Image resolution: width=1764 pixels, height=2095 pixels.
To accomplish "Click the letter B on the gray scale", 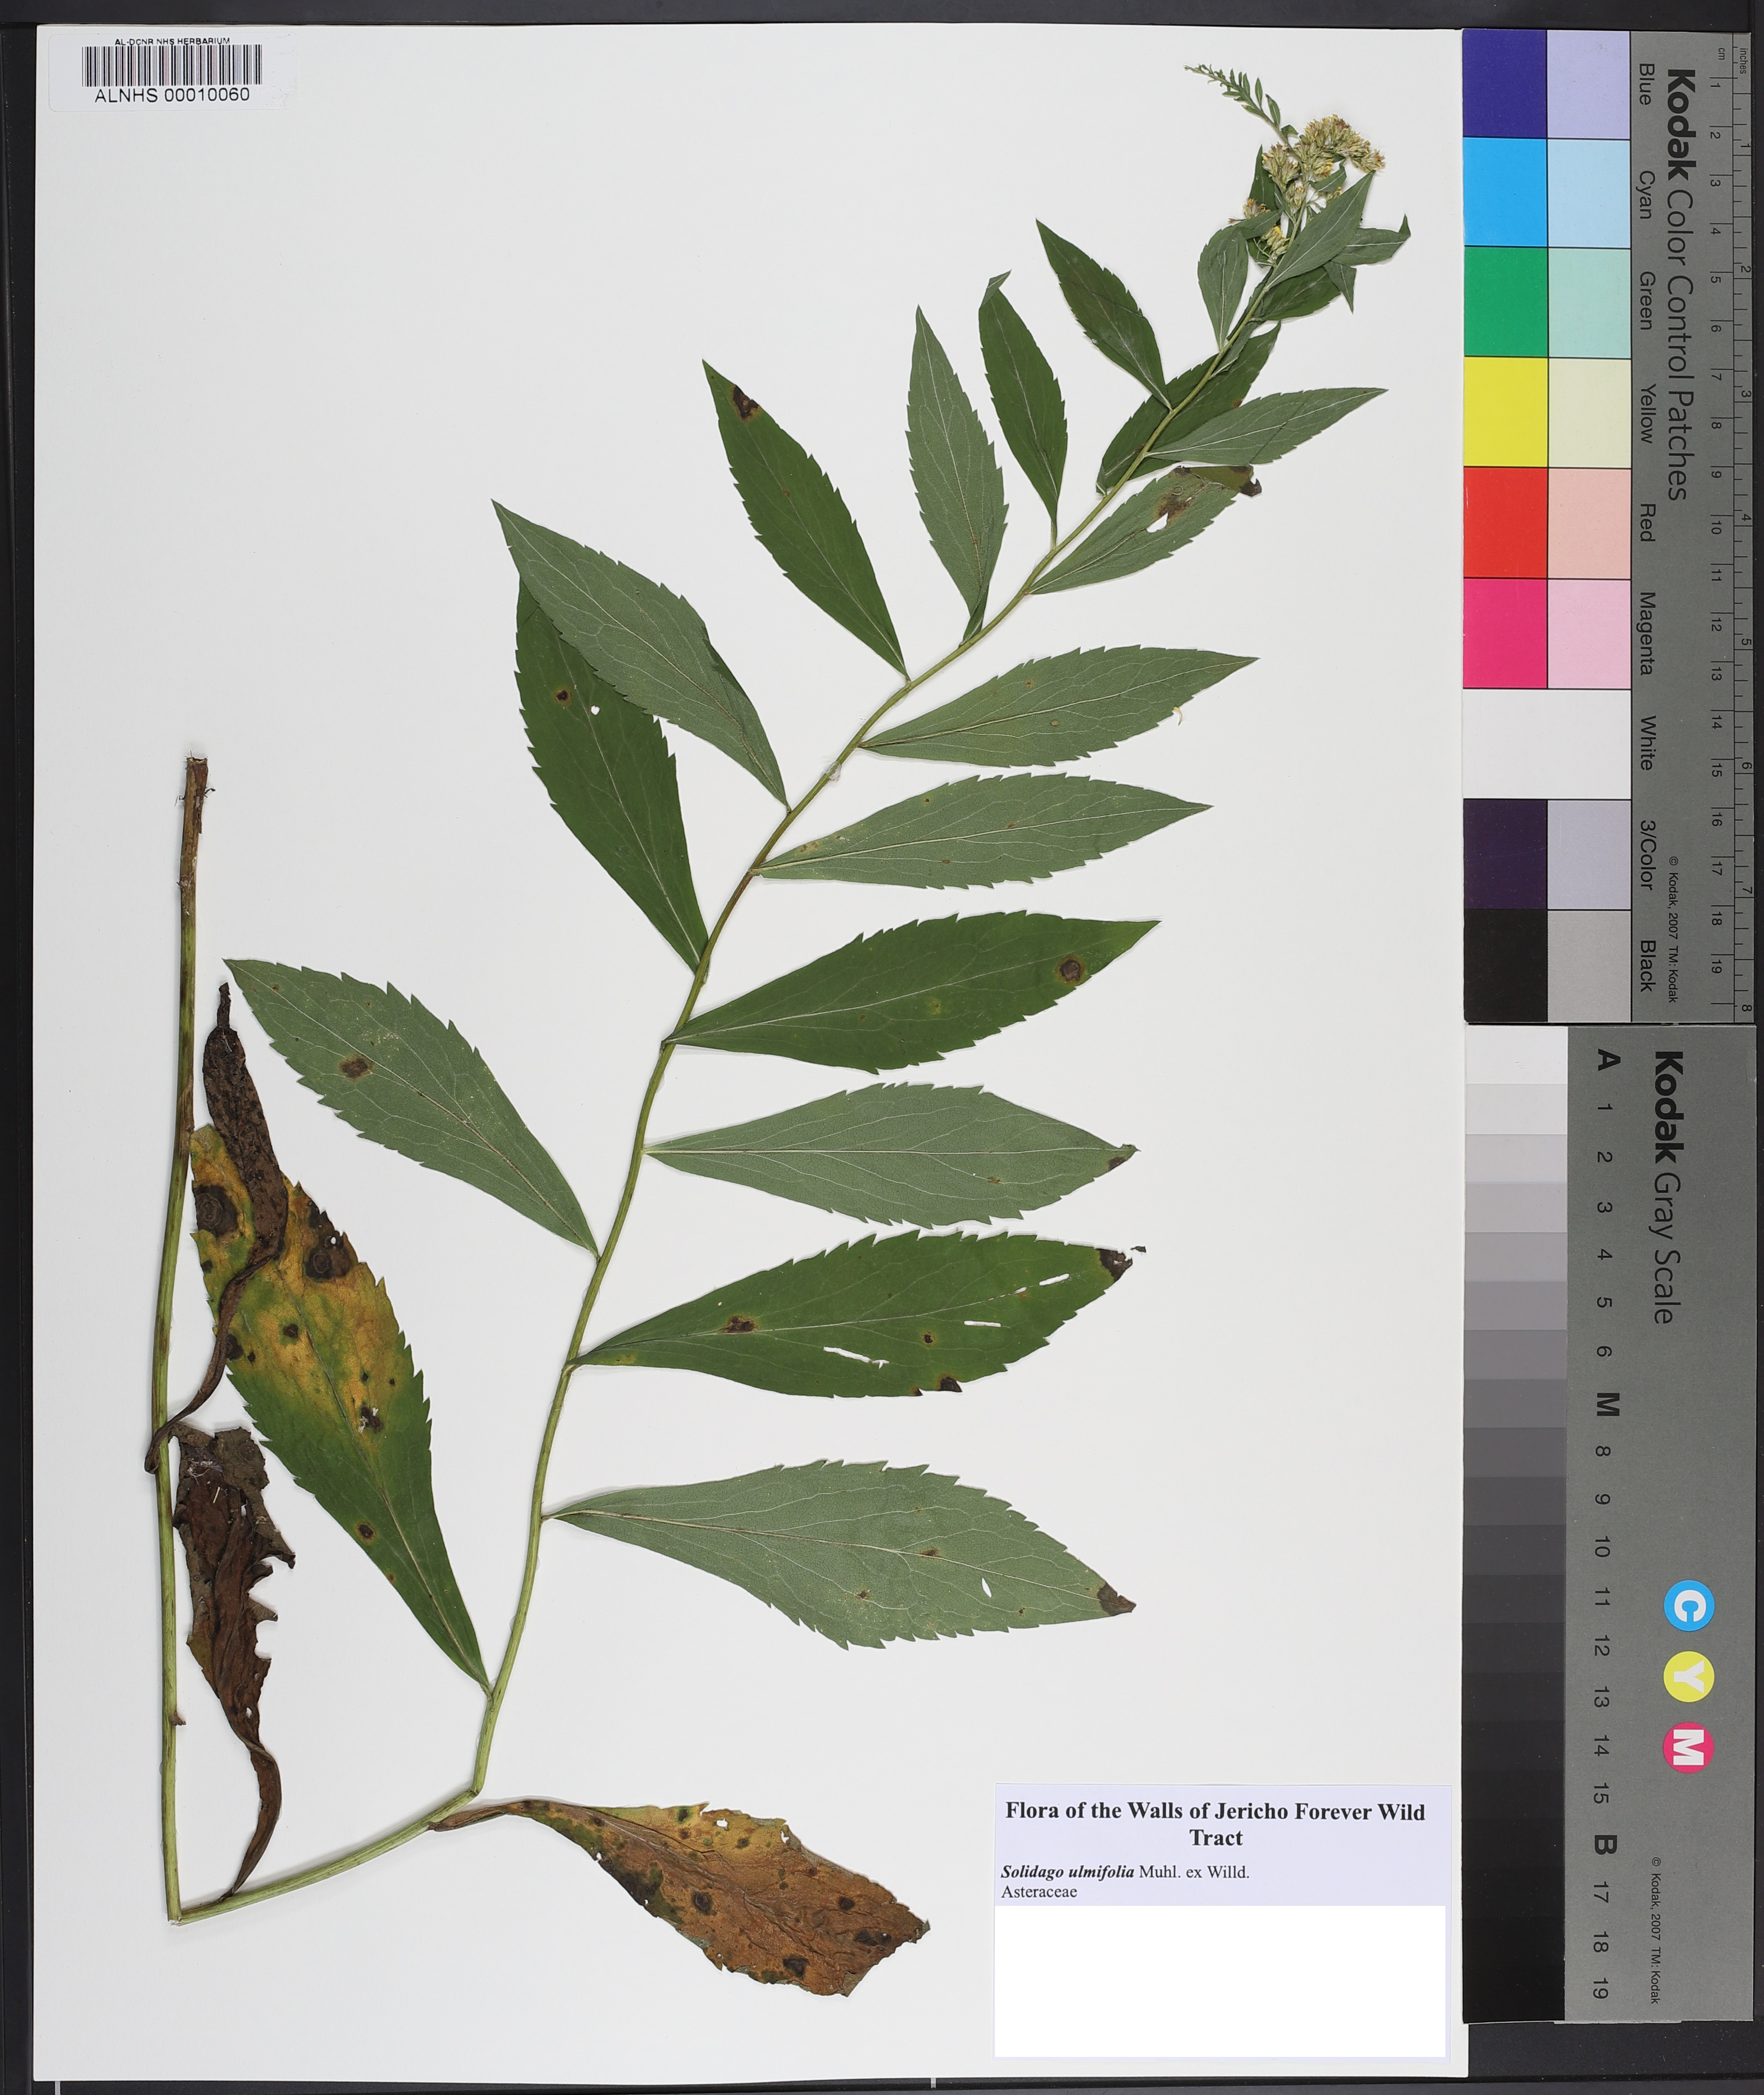I will click(x=1606, y=1845).
